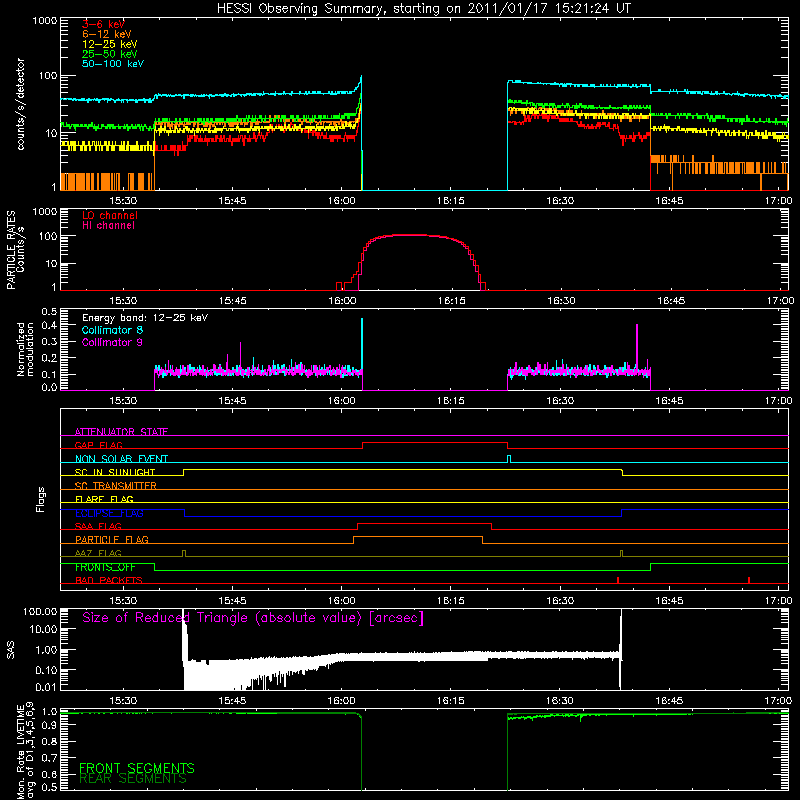Click the FRONT SEGMENTS legend label
800x800 pixels.
[137, 768]
